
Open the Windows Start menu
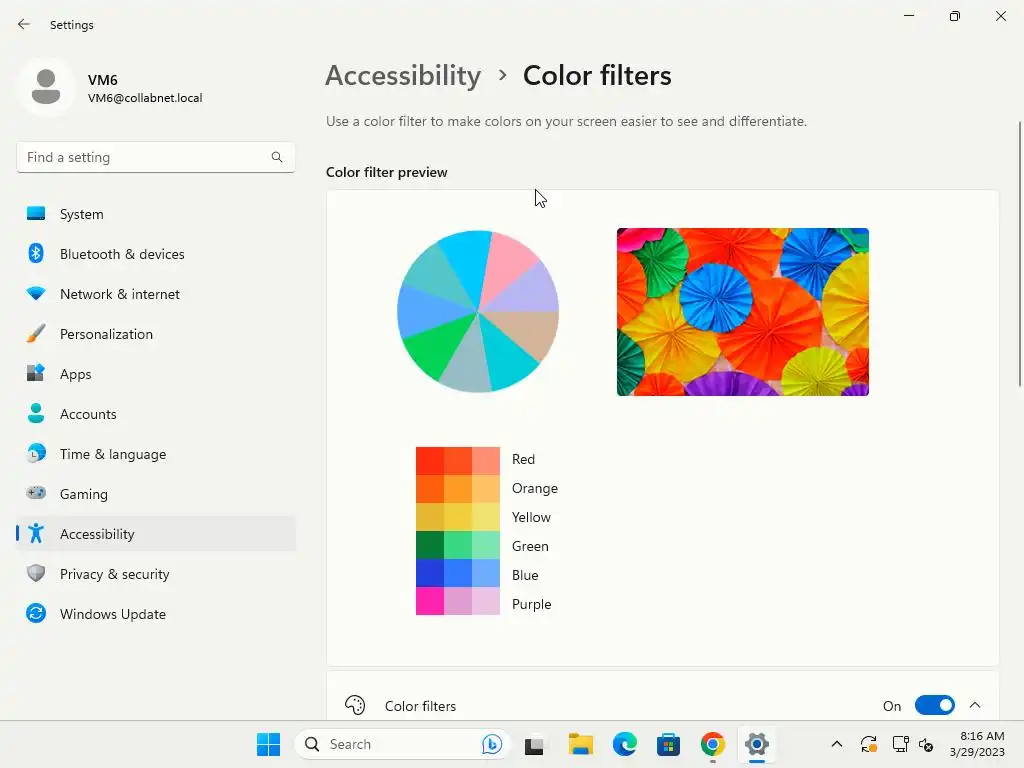tap(268, 744)
